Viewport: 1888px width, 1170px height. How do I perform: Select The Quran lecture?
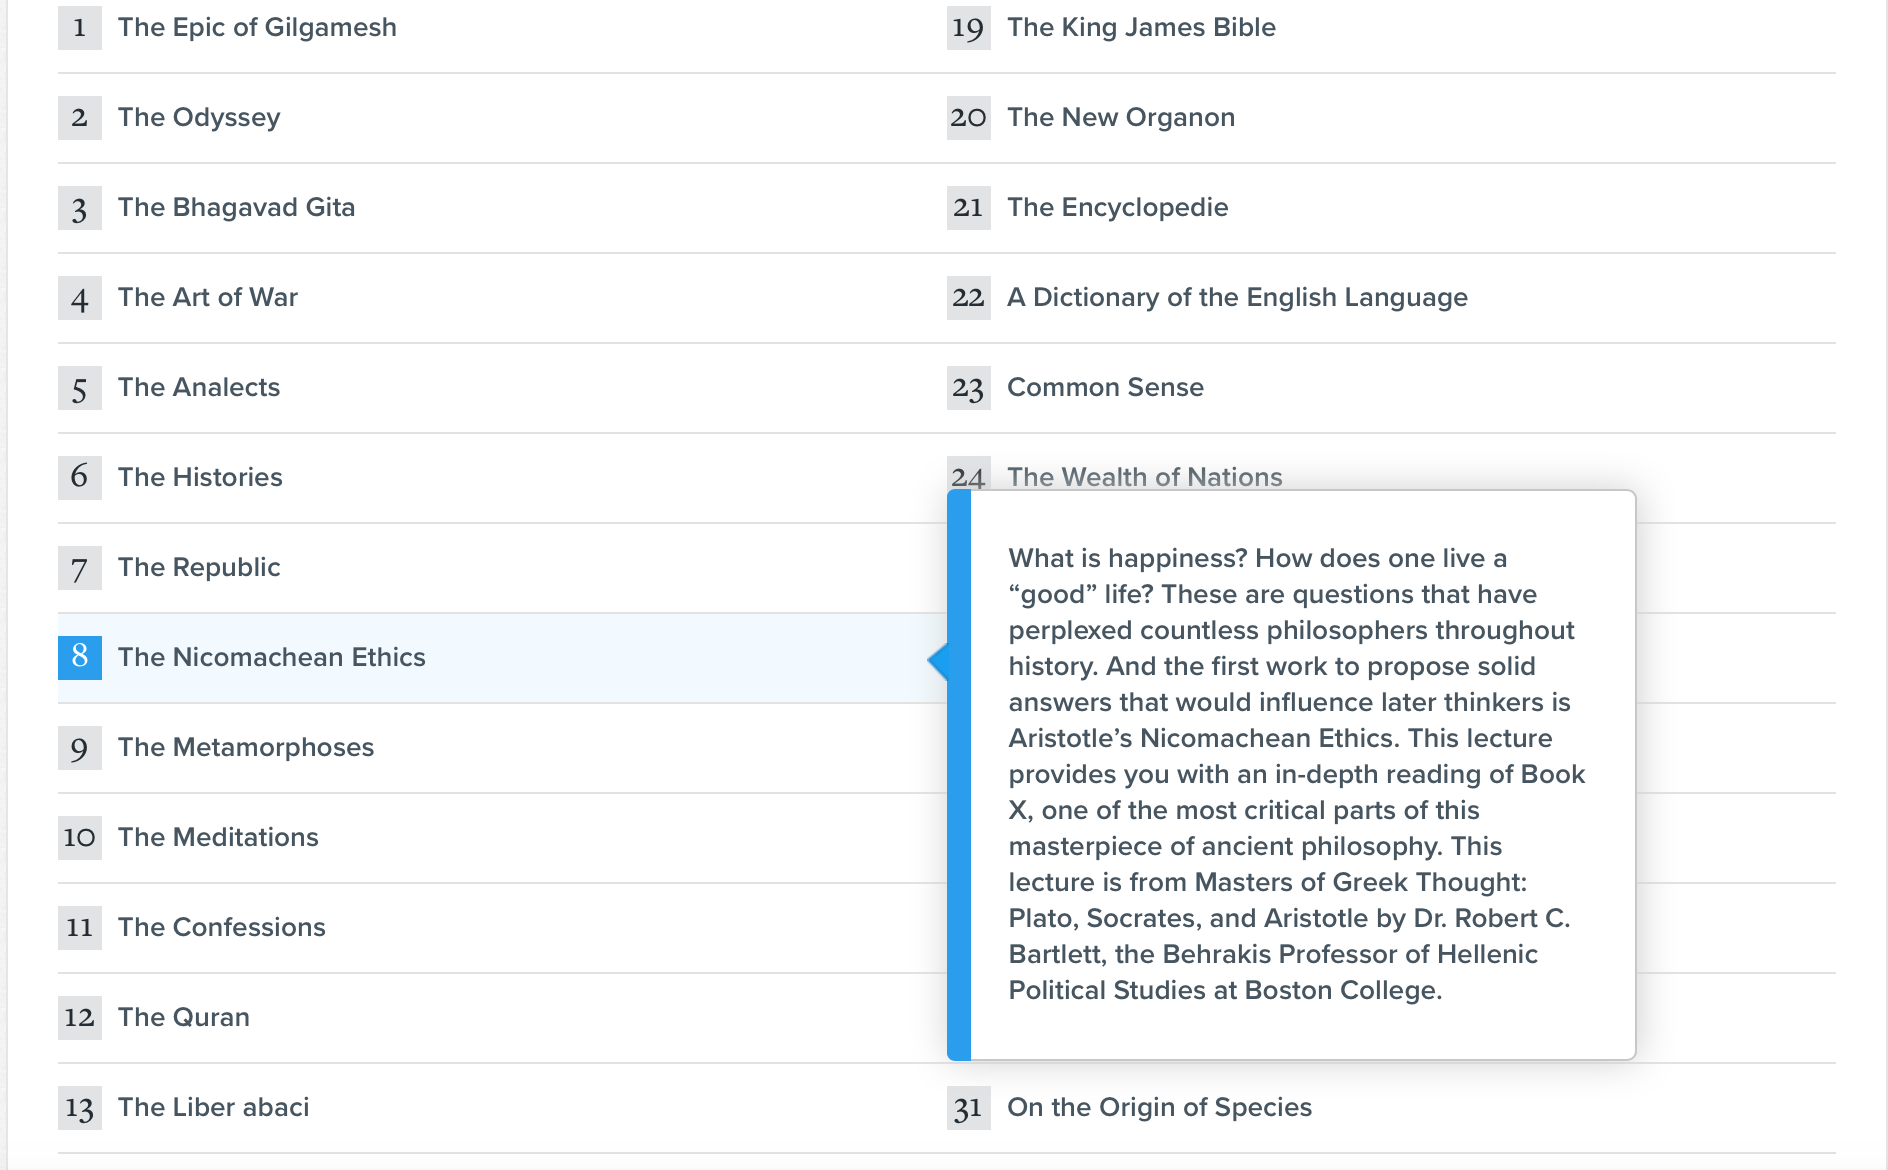tap(184, 1018)
